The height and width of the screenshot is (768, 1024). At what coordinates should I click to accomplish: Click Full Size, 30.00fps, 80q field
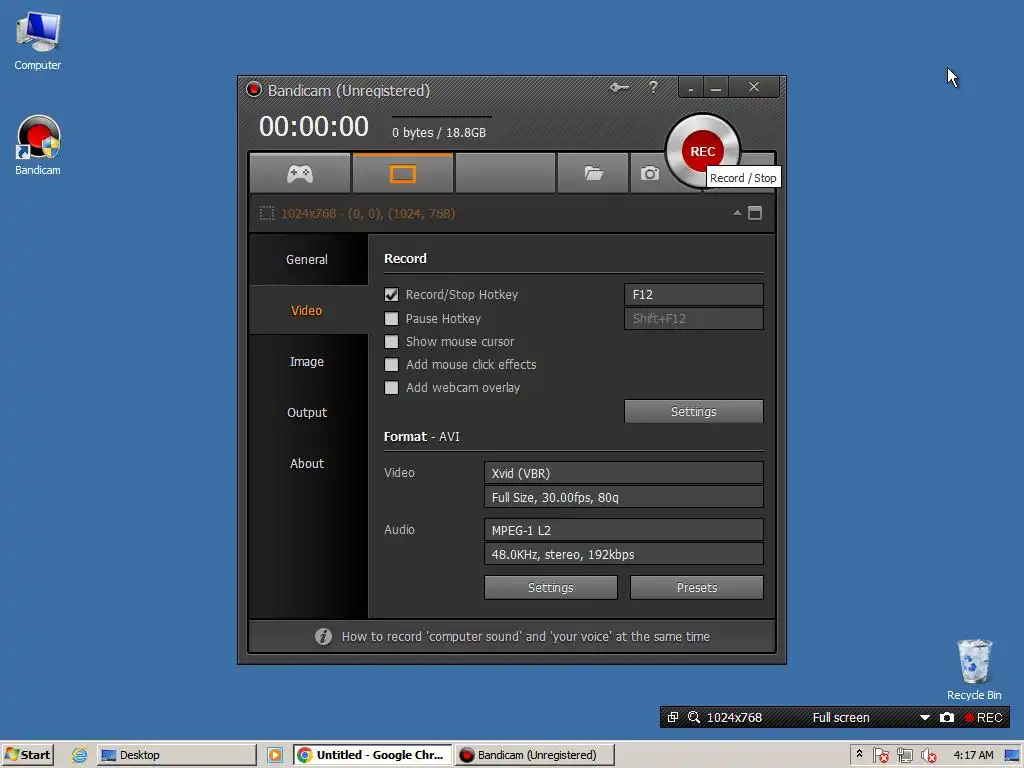(x=624, y=497)
